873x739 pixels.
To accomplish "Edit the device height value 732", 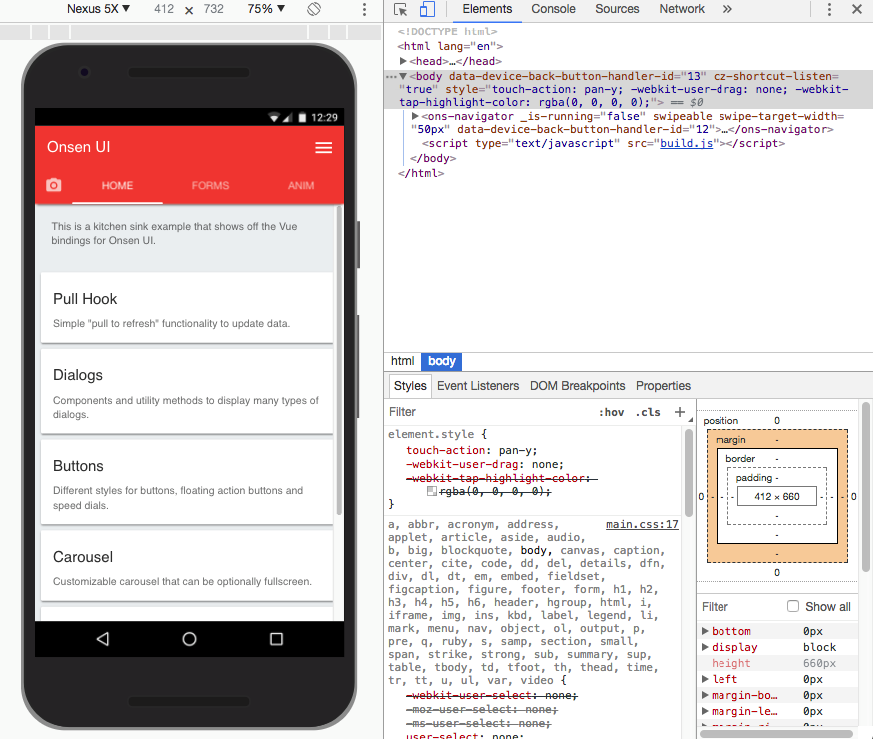I will tap(214, 9).
